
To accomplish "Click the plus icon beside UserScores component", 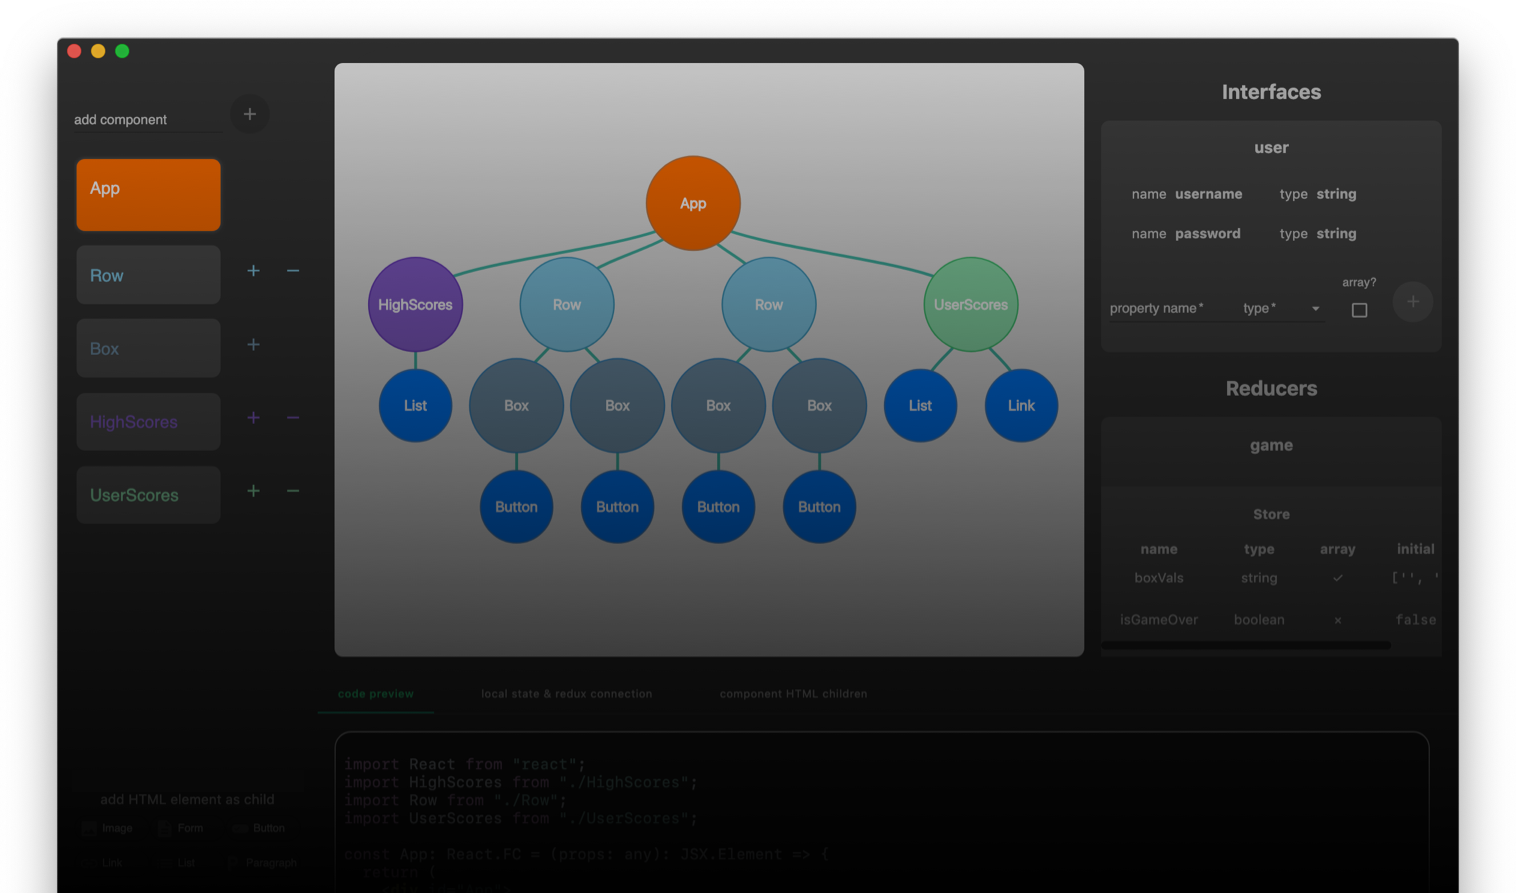I will (254, 491).
